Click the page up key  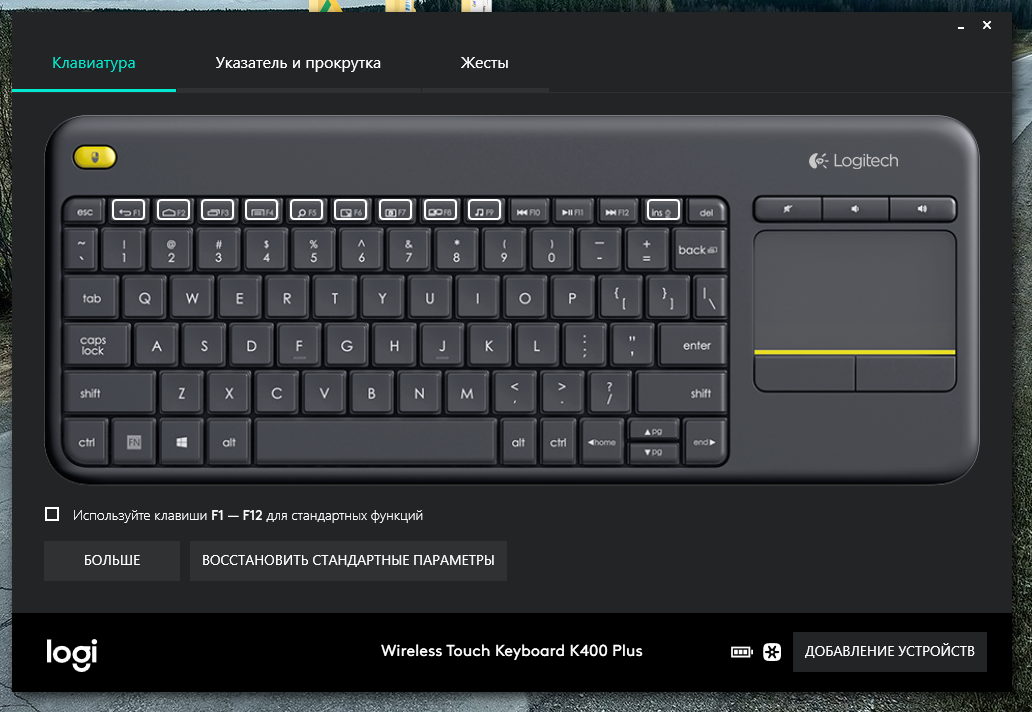pyautogui.click(x=653, y=432)
